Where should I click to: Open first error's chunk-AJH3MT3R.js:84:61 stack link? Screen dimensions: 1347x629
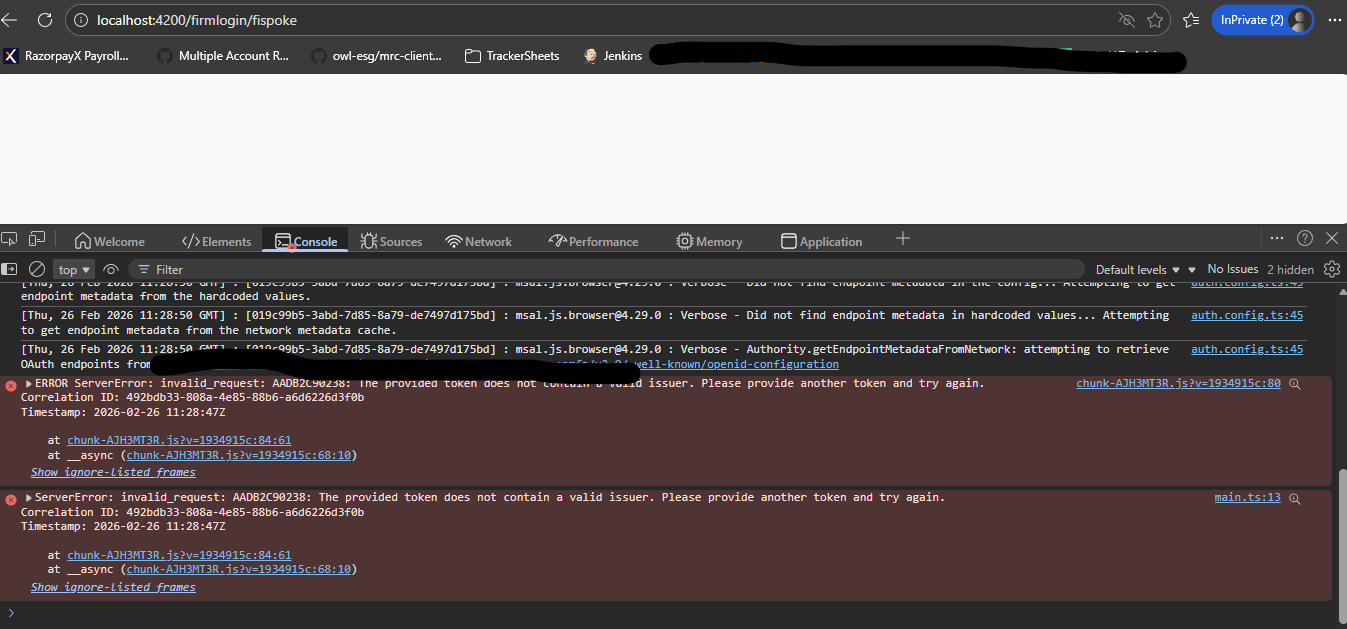[179, 440]
